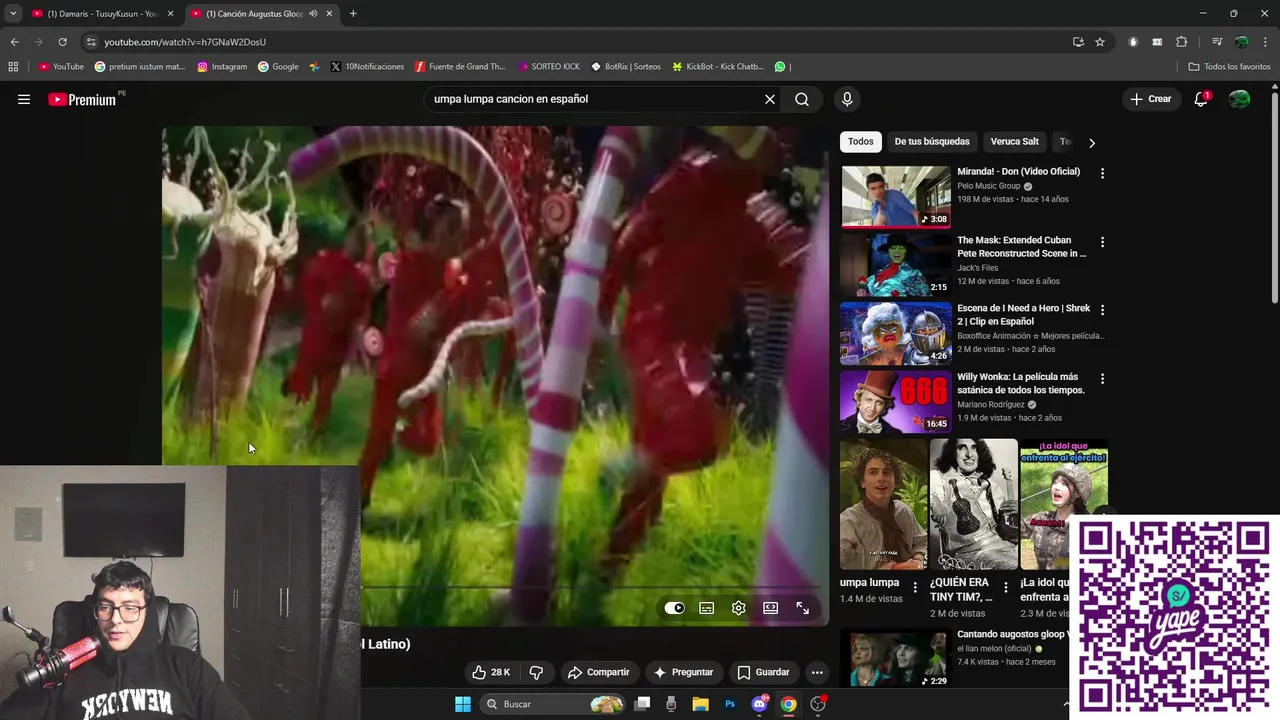
Task: Open options for Miranda! - Don video
Action: click(1102, 174)
